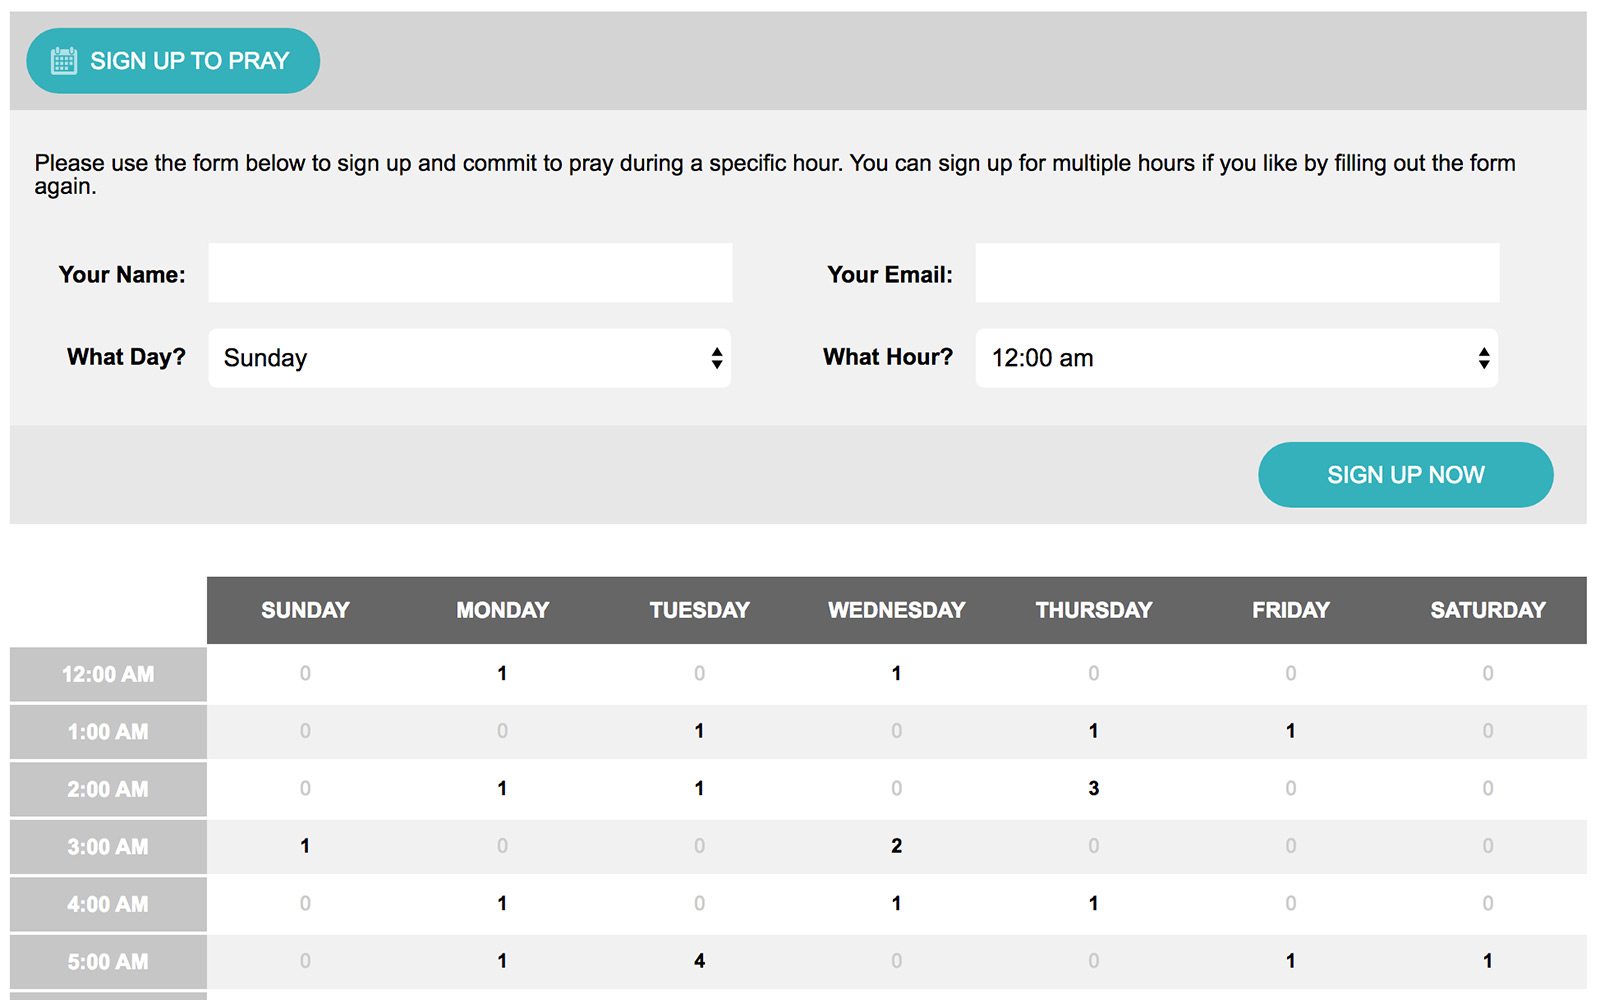Click the Thursday 2:00 AM count of 3
The image size is (1600, 1000).
coord(1093,789)
